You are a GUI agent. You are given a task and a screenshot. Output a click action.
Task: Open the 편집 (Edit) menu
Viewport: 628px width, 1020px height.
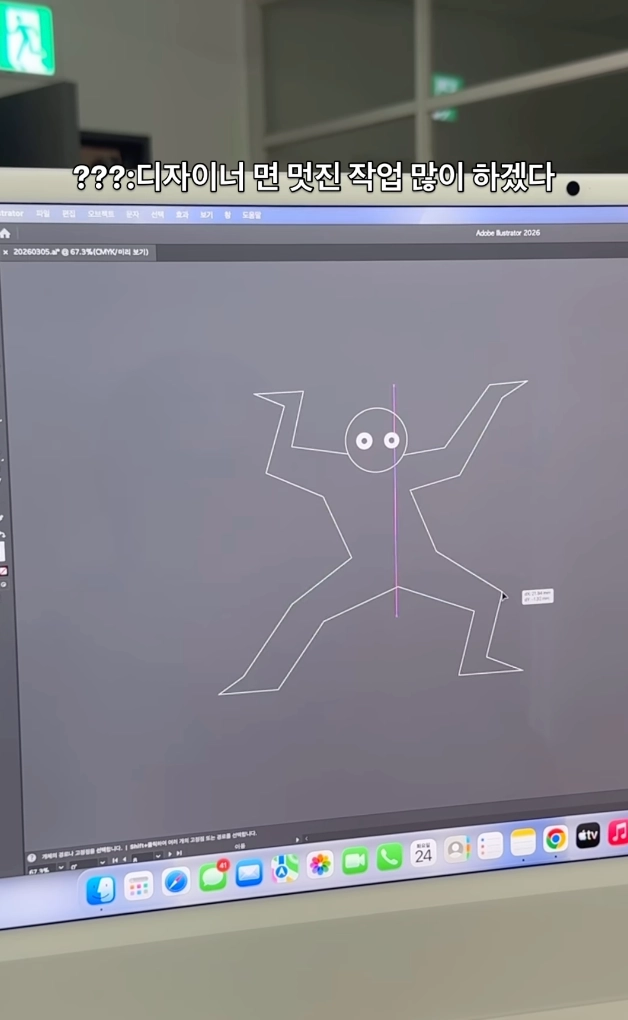click(x=69, y=214)
